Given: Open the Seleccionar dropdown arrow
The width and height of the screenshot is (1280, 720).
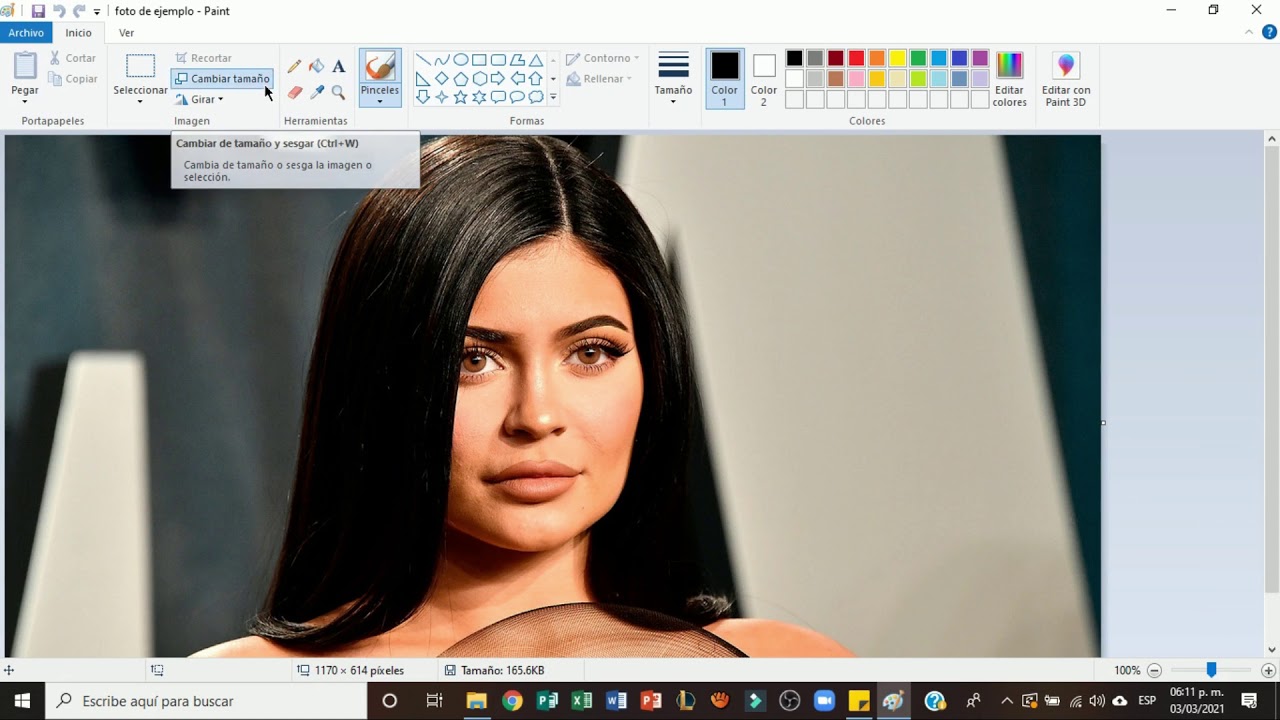Looking at the screenshot, I should pyautogui.click(x=140, y=102).
